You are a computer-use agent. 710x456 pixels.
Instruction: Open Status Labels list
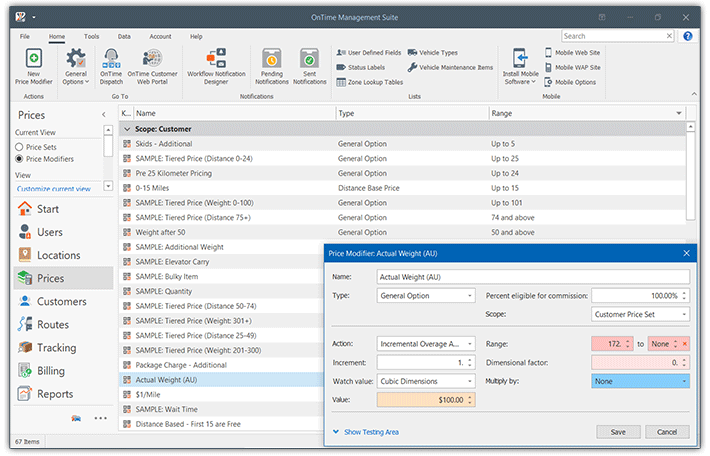pos(360,67)
